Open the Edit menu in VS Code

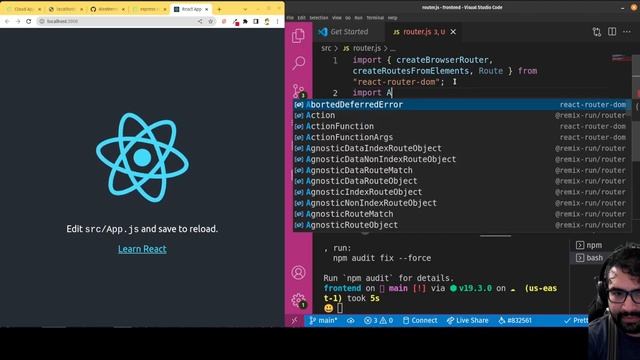click(x=302, y=18)
